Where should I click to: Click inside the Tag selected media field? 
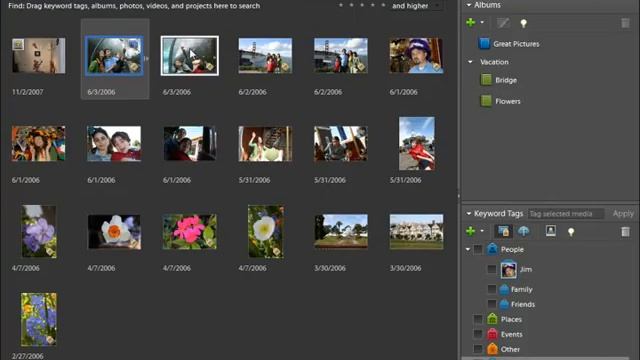coord(566,213)
